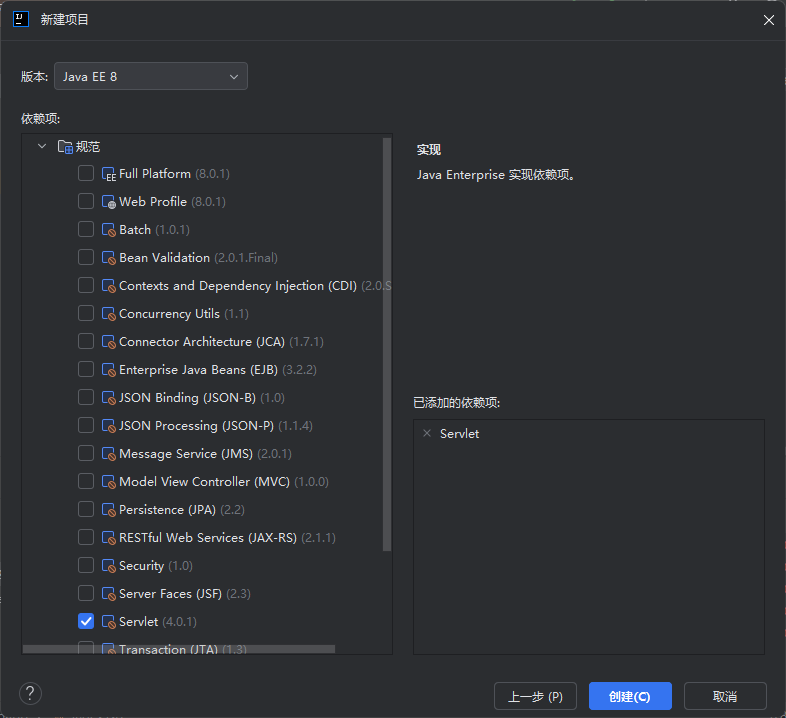Image resolution: width=786 pixels, height=718 pixels.
Task: Click the JSON Binding library icon
Action: click(109, 398)
